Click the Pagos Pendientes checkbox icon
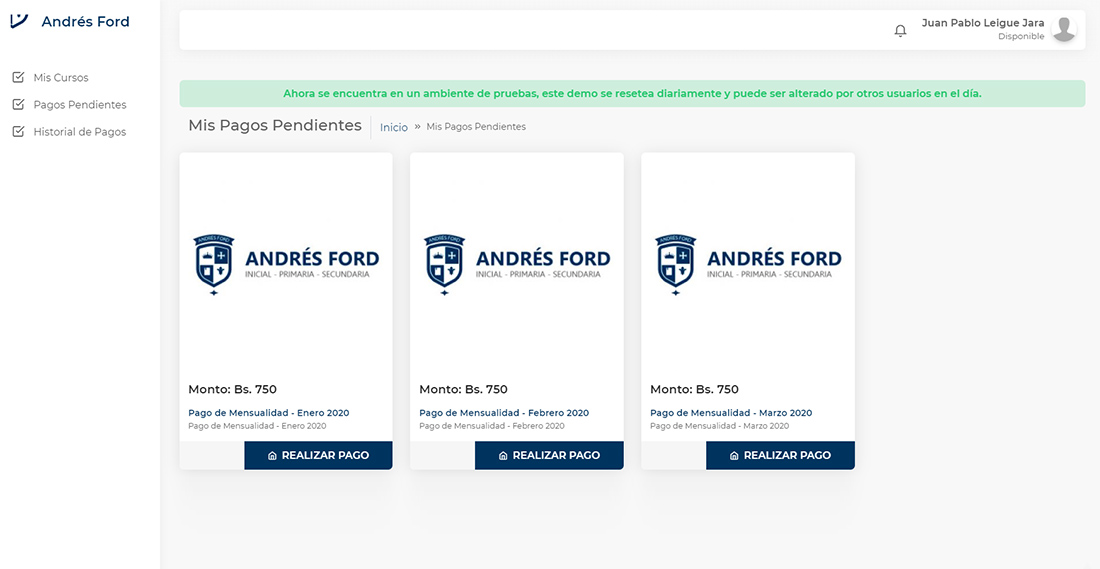Image resolution: width=1100 pixels, height=569 pixels. coord(19,105)
